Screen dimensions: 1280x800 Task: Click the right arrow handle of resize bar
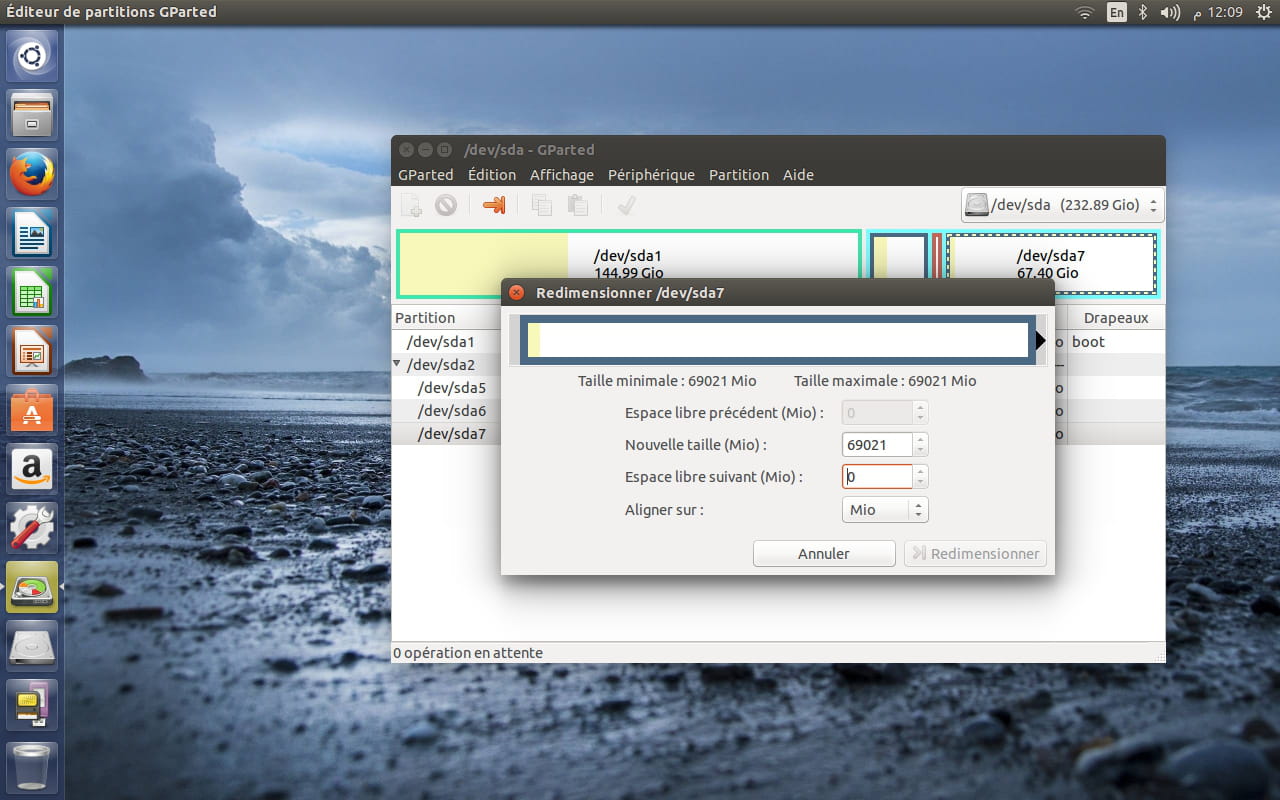tap(1040, 341)
